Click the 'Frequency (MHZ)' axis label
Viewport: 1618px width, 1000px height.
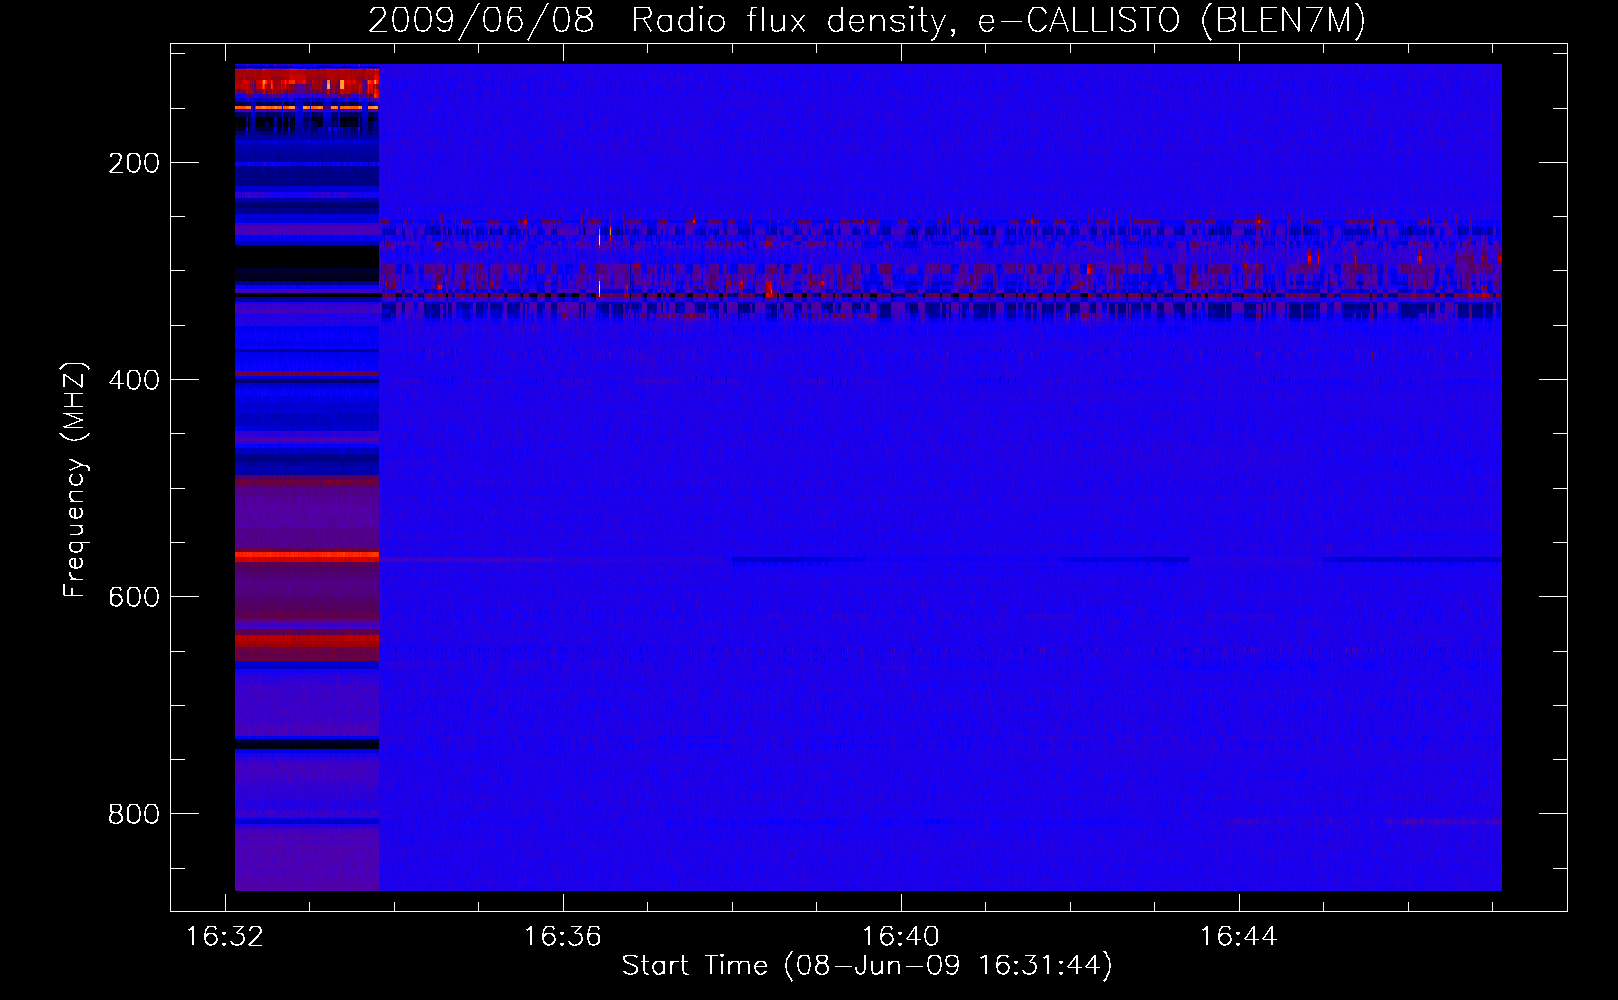pyautogui.click(x=75, y=480)
